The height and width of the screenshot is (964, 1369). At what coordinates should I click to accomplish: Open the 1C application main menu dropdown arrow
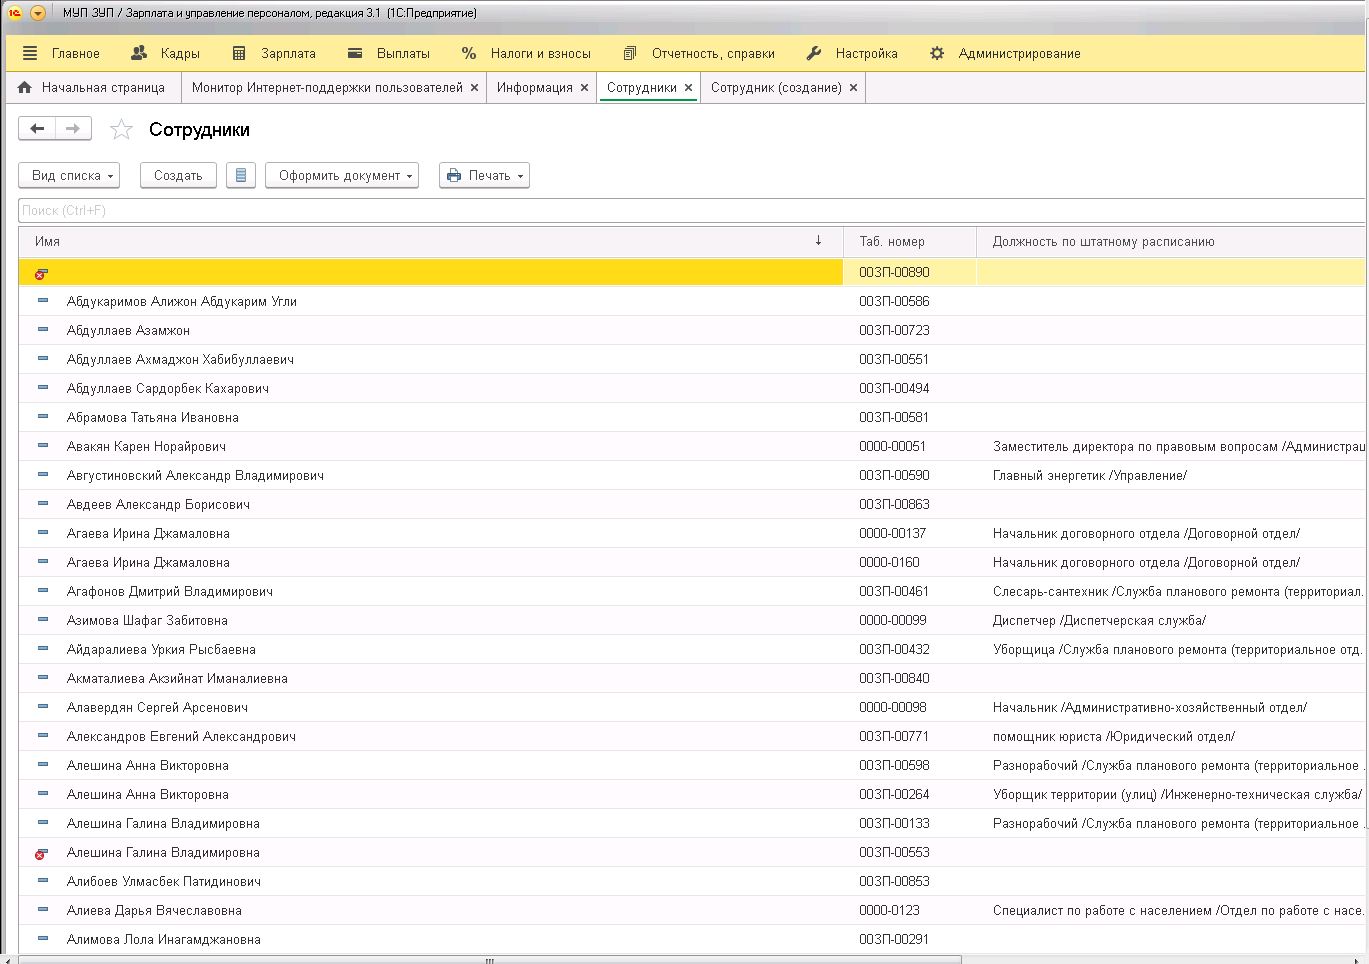[38, 13]
